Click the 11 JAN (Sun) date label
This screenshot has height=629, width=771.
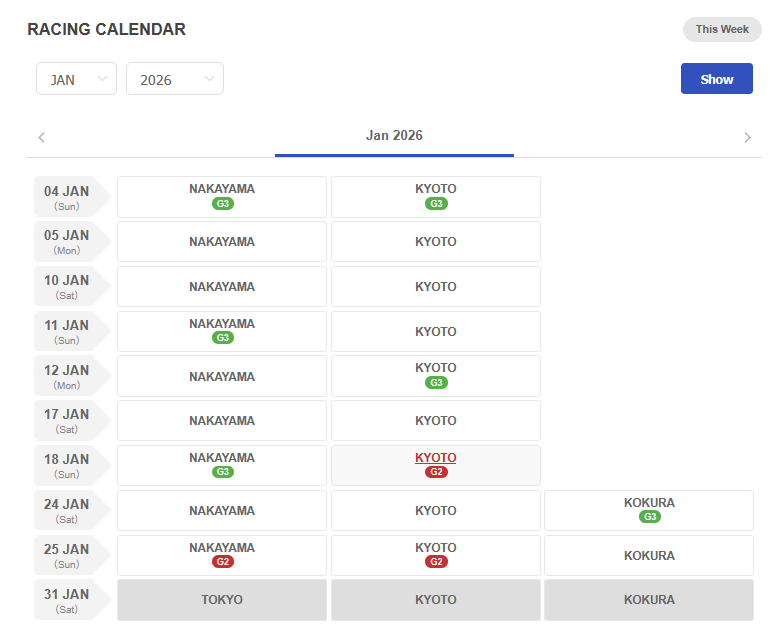(x=72, y=331)
